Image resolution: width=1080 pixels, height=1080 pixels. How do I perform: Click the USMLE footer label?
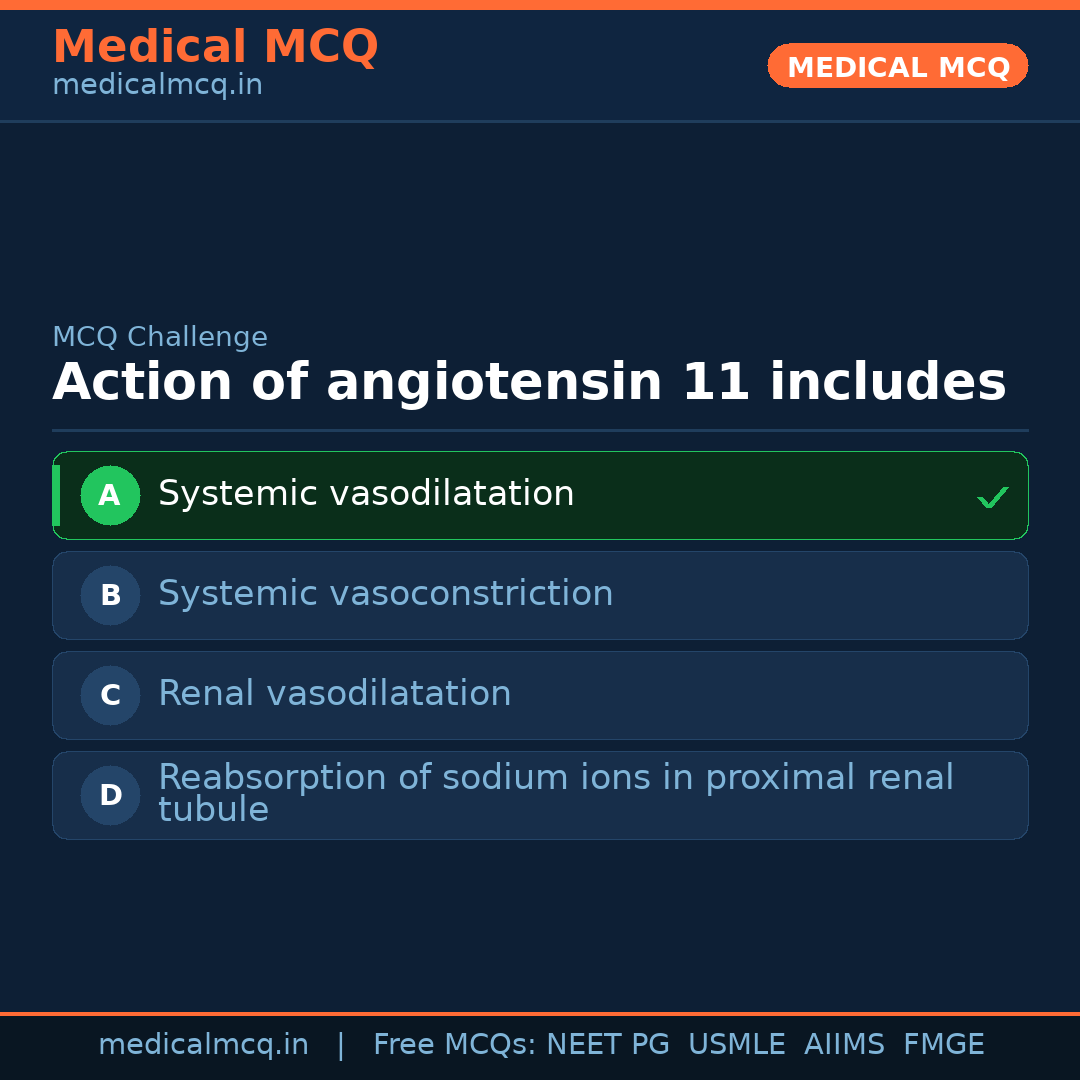click(x=736, y=1045)
